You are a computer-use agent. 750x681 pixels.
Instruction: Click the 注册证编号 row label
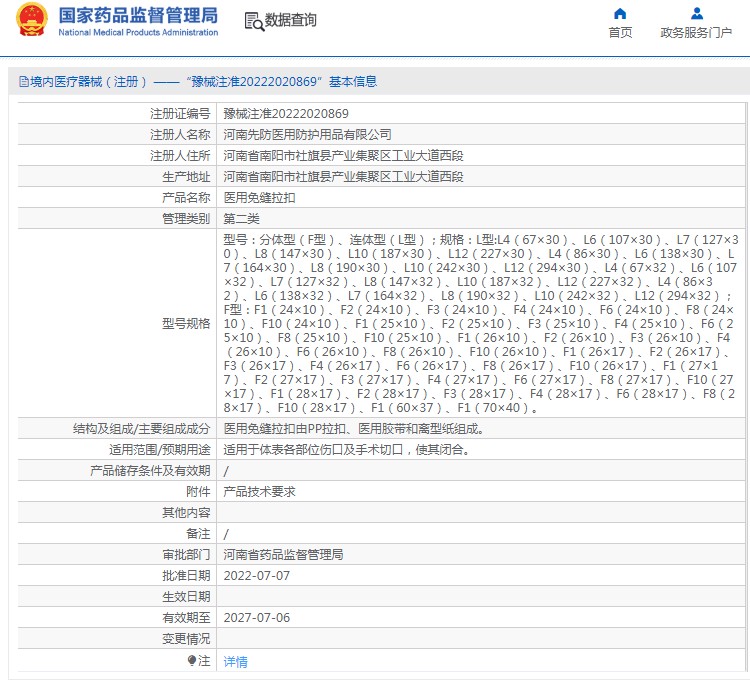coord(180,114)
